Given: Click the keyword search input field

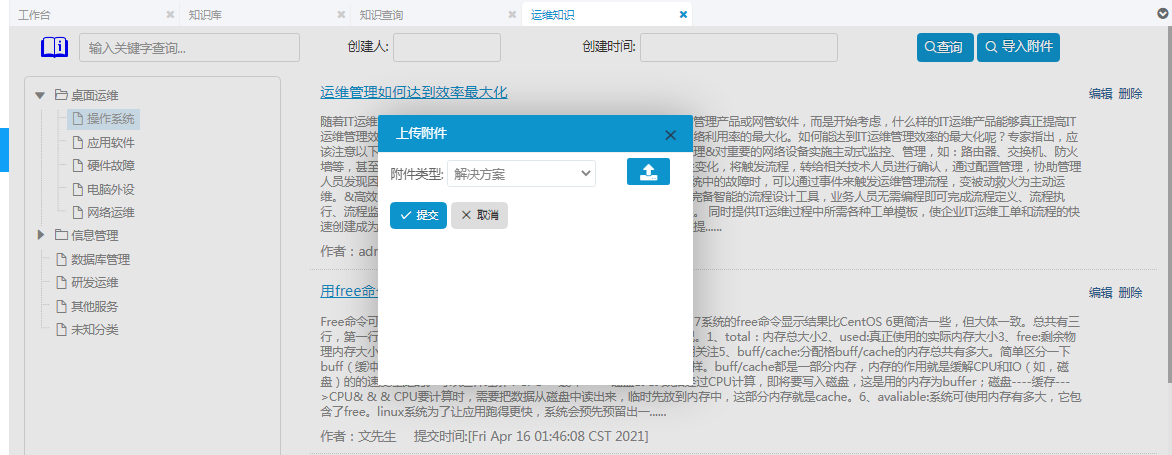Looking at the screenshot, I should pyautogui.click(x=189, y=48).
